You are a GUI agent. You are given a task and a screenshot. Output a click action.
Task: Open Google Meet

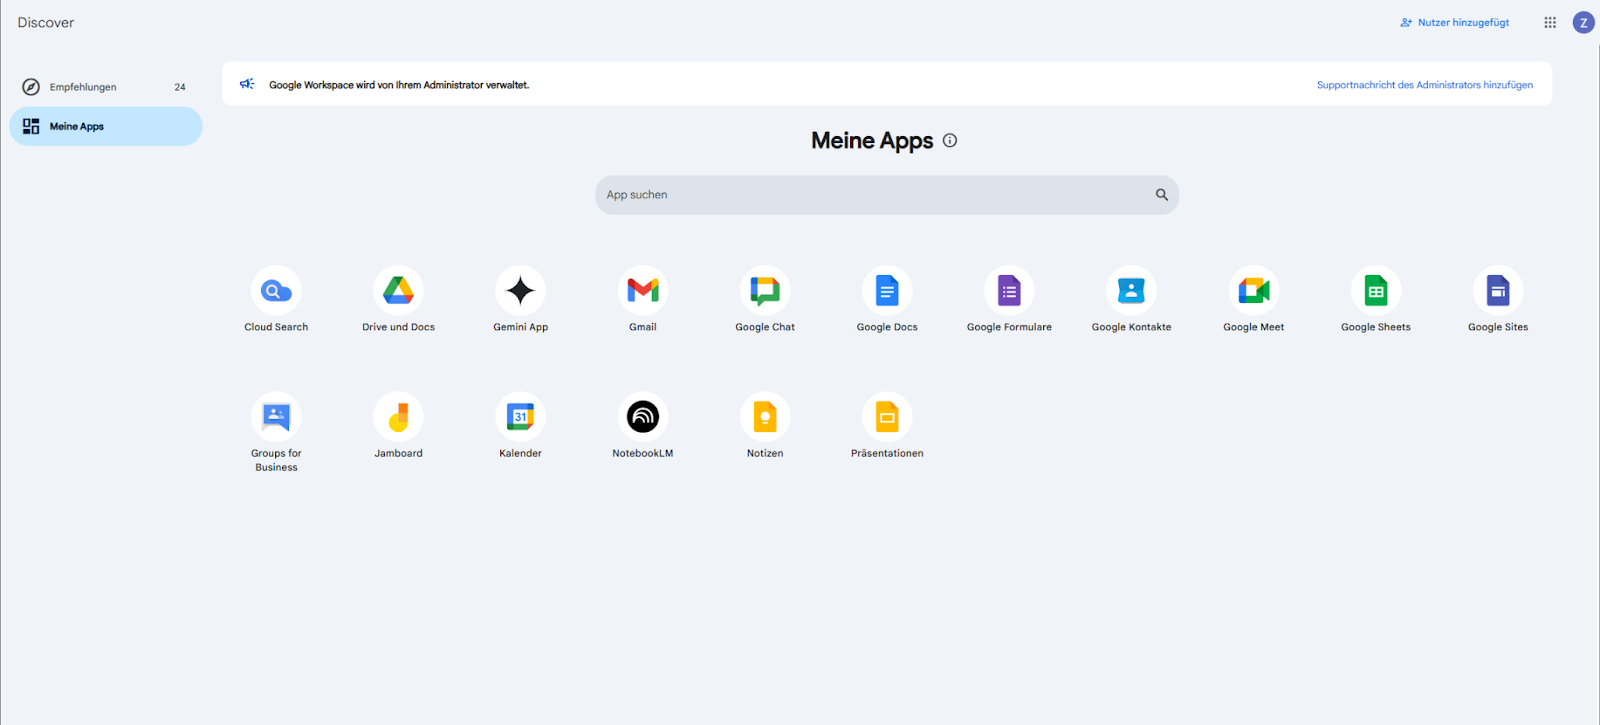1253,291
